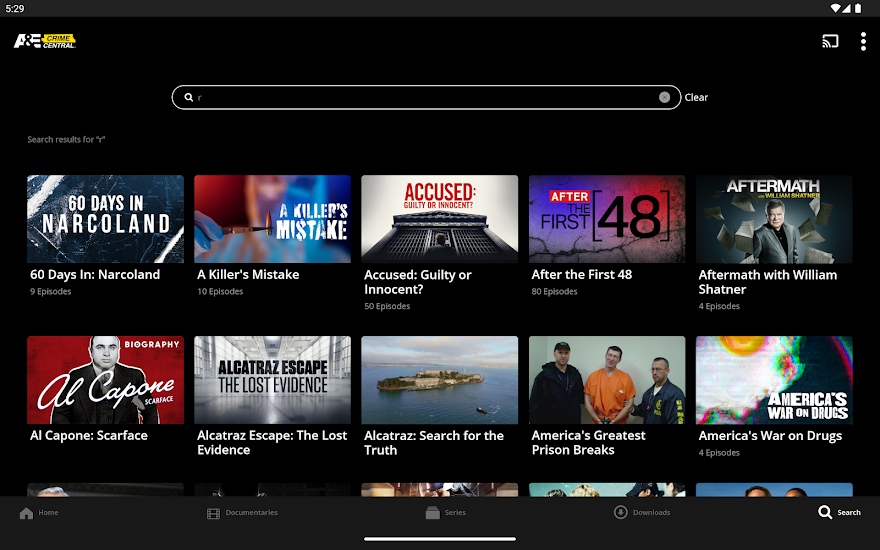
Task: Open the Series tab
Action: (445, 513)
